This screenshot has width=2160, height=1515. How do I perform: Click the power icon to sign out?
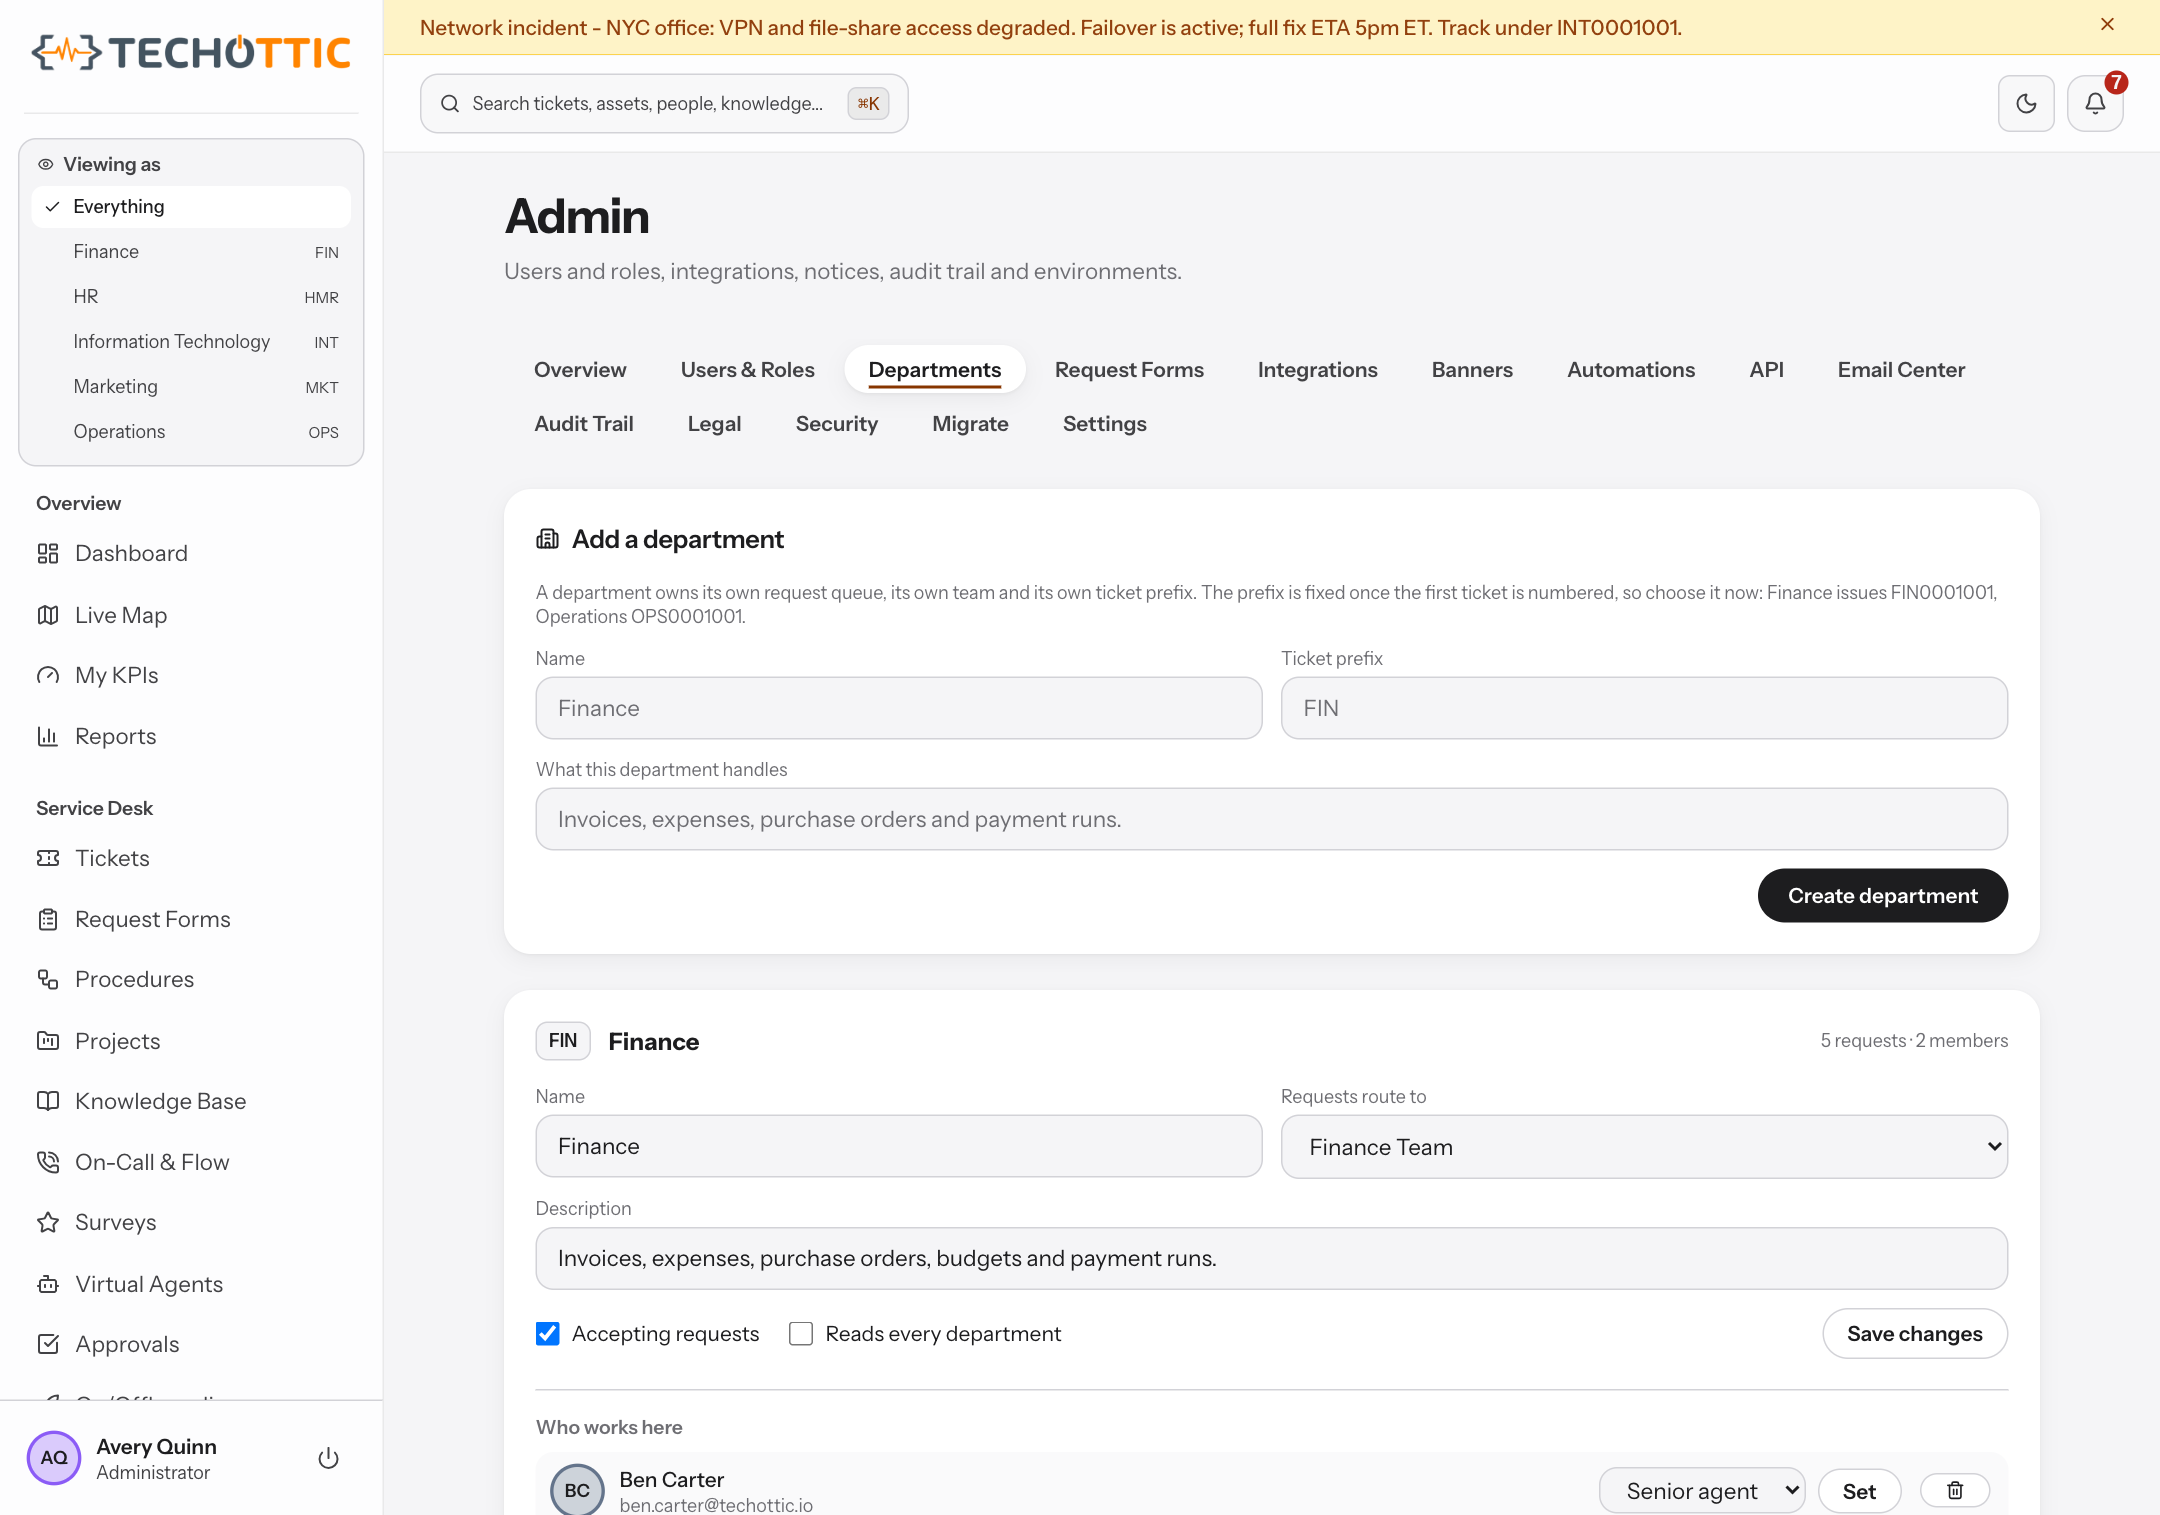point(328,1458)
